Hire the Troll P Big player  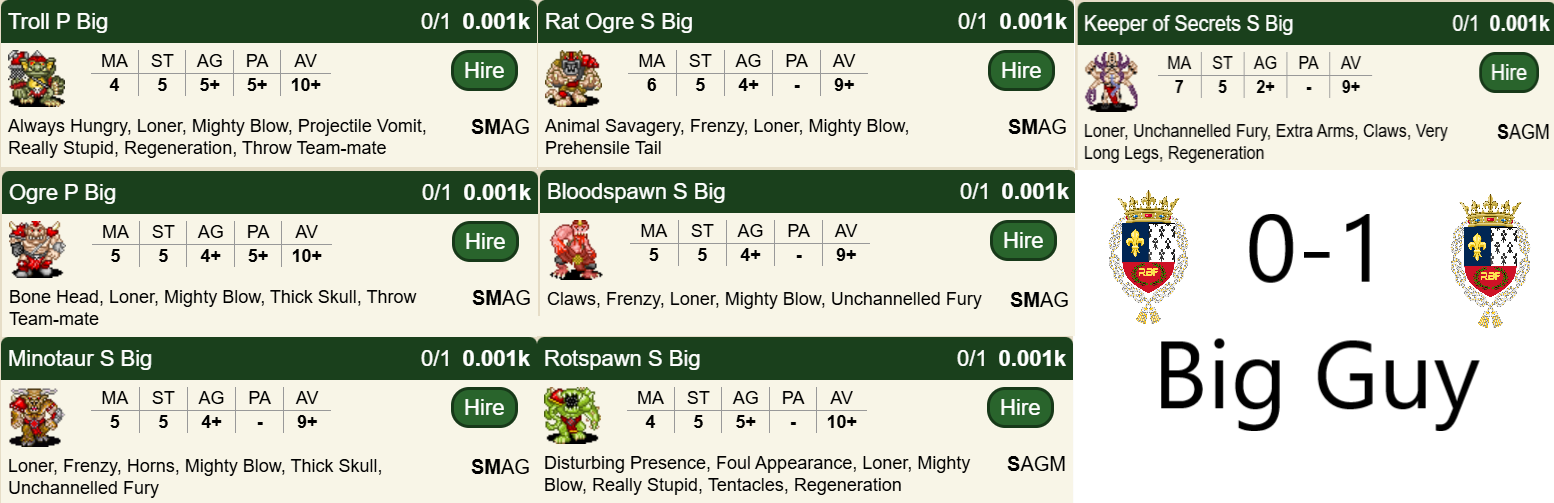click(485, 71)
